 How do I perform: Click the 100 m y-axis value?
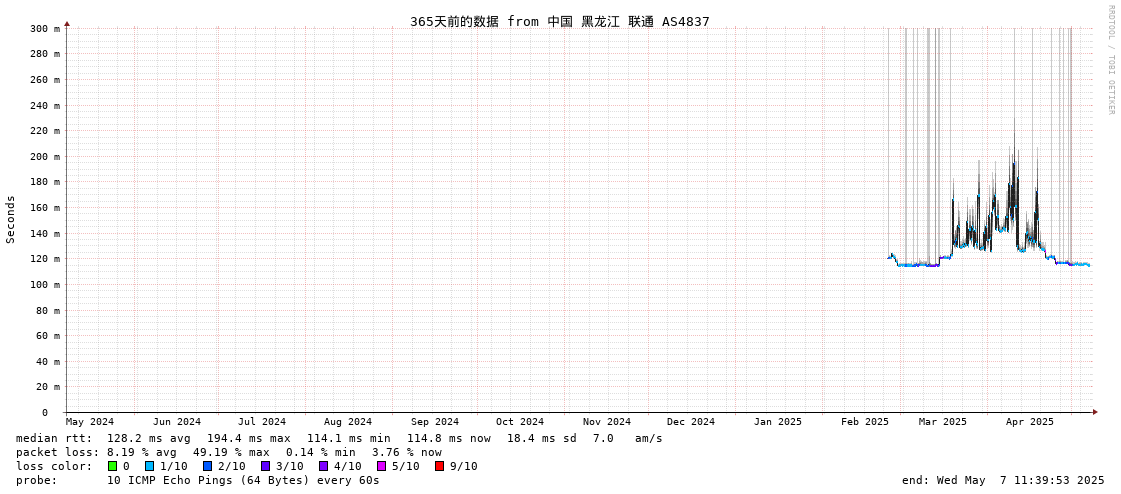point(45,285)
